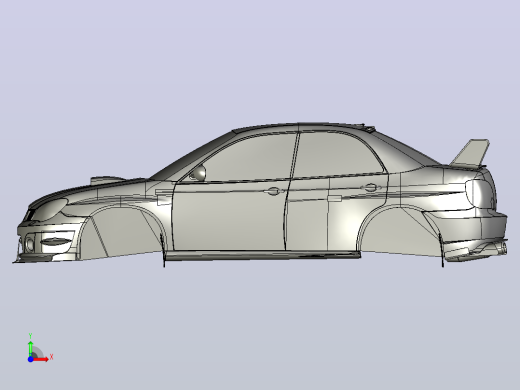This screenshot has height=390, width=520.
Task: Select the side skirt under the doors
Action: click(263, 255)
